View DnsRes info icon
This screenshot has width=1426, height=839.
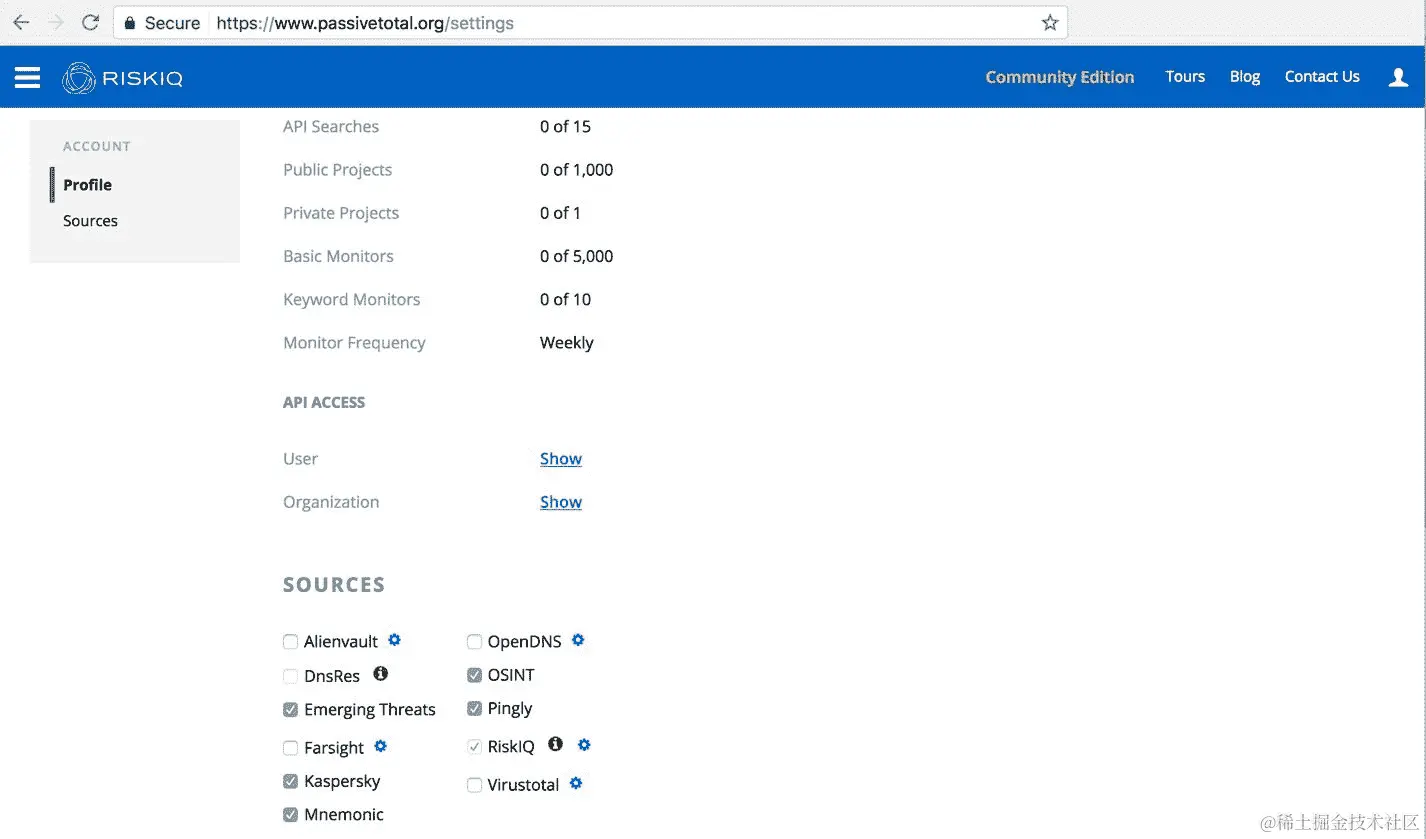[x=380, y=674]
